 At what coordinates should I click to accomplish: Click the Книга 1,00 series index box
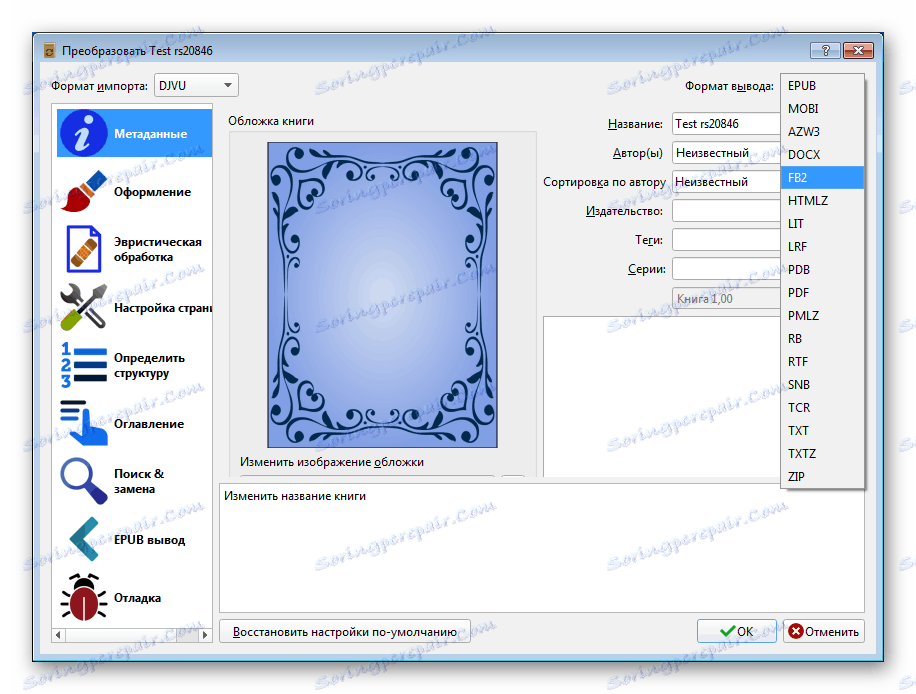point(726,299)
